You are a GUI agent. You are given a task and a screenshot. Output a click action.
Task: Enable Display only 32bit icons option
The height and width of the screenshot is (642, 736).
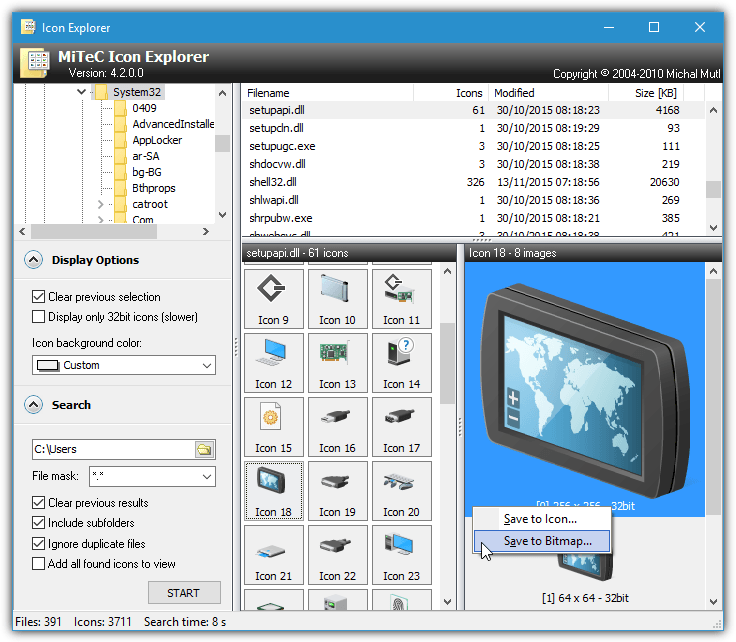click(x=39, y=317)
